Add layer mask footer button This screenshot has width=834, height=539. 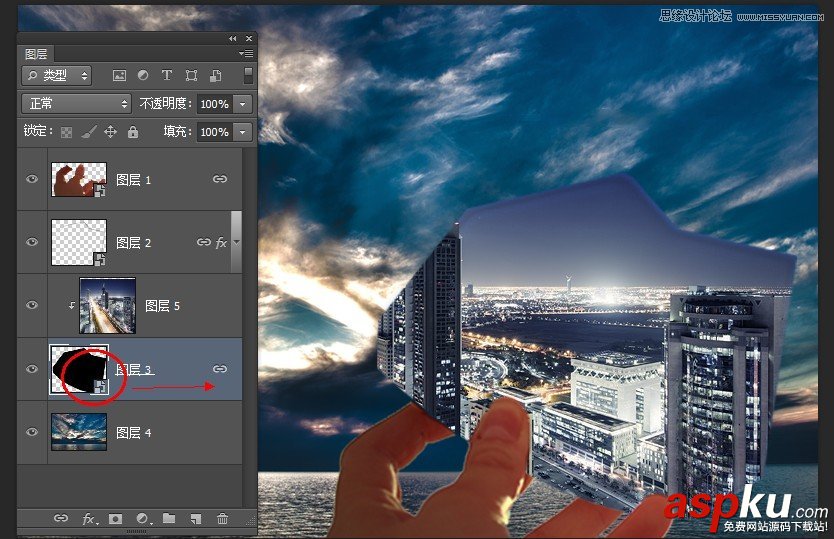point(115,518)
